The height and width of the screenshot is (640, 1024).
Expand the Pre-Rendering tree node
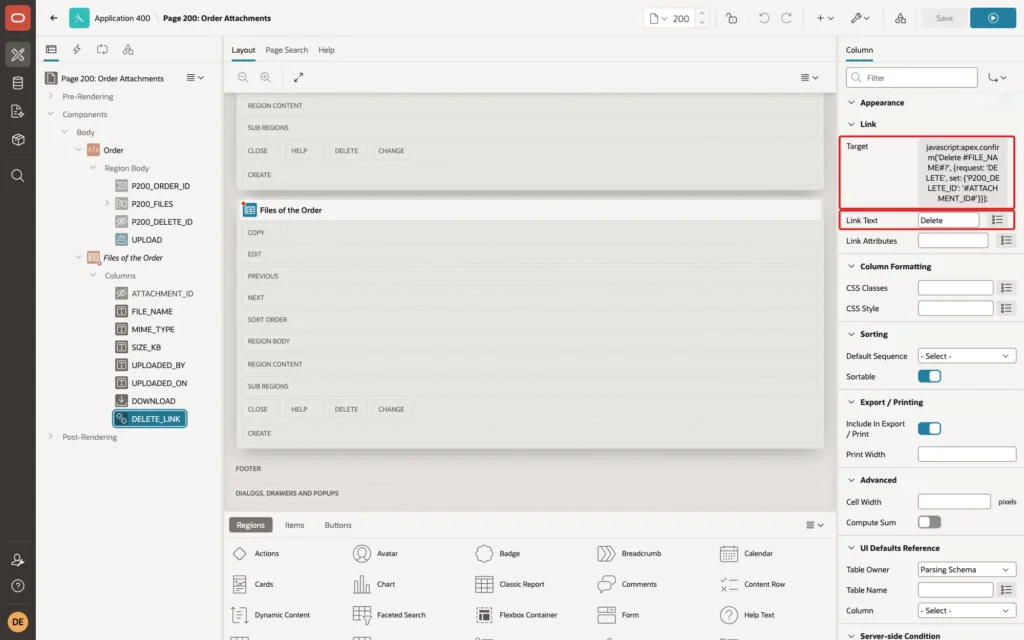click(x=51, y=96)
